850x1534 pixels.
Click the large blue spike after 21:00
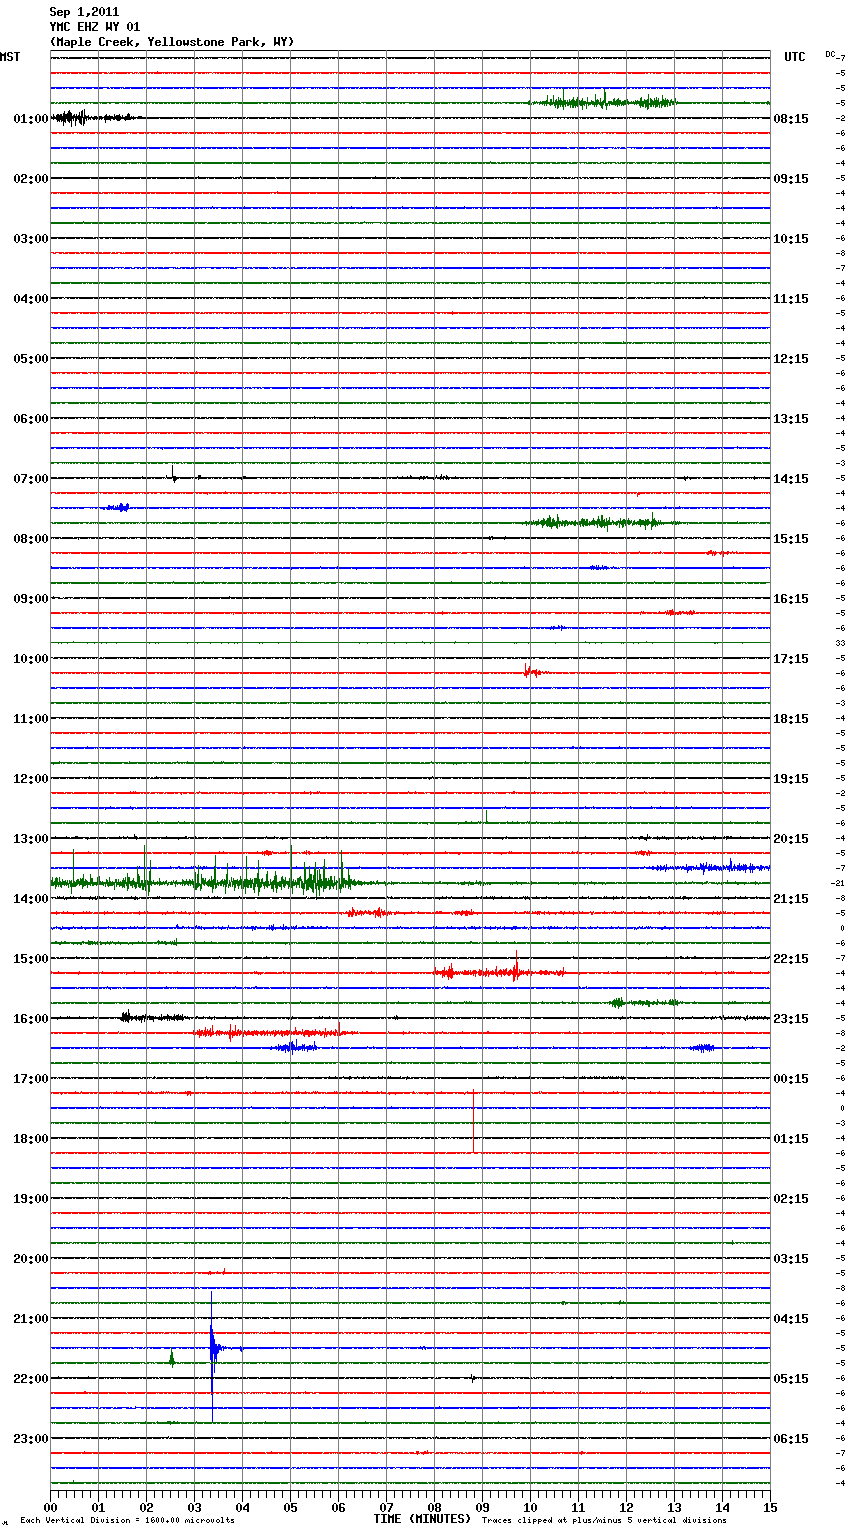tap(212, 1355)
